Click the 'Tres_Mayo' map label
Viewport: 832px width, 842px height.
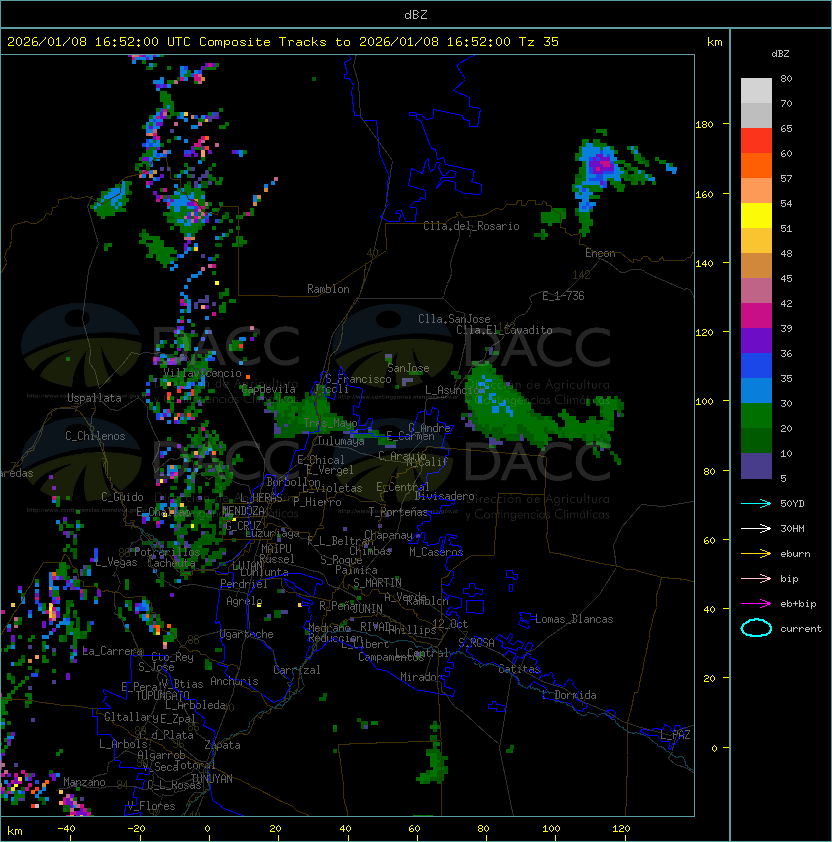click(330, 423)
